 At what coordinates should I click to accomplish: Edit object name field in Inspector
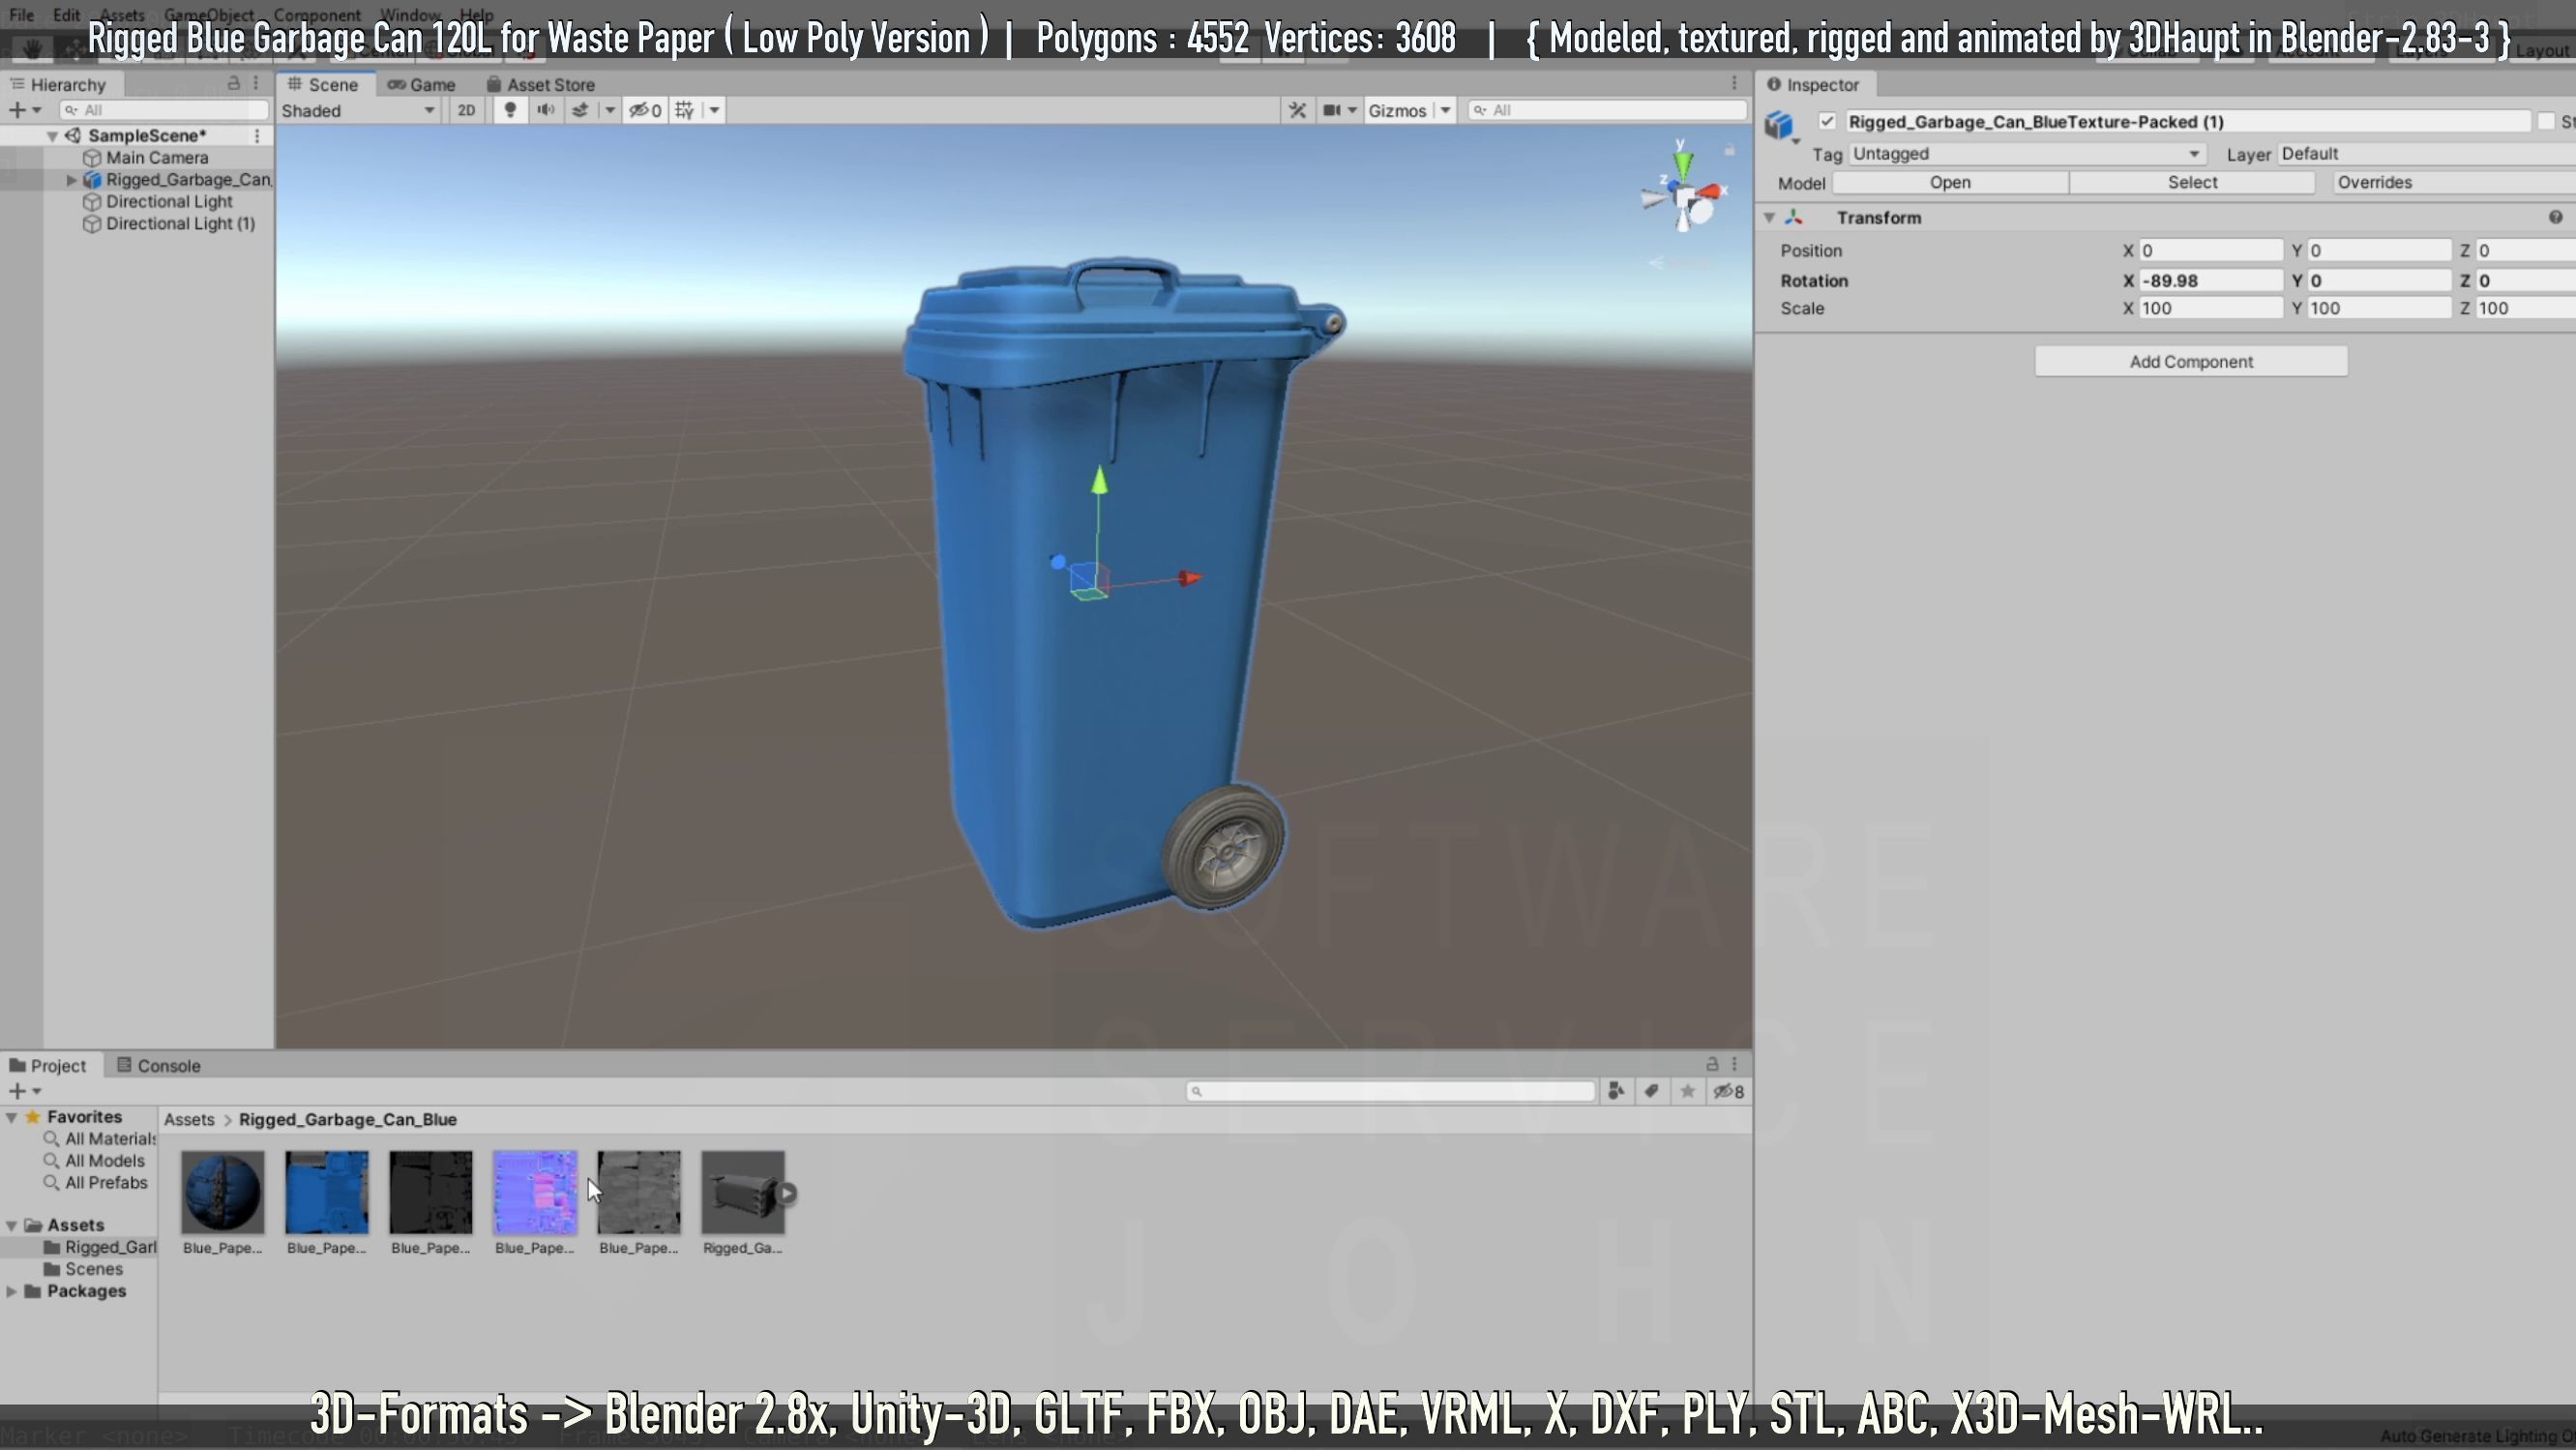(x=2187, y=122)
